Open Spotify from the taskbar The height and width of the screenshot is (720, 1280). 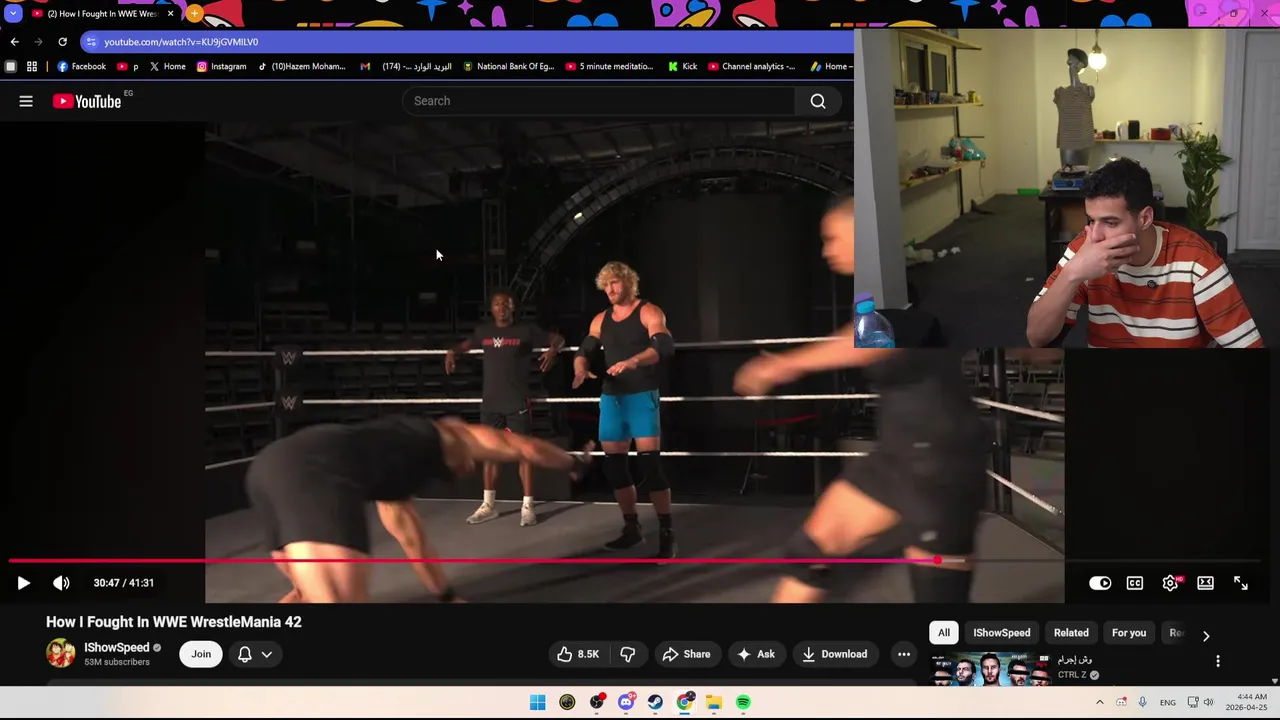pos(743,702)
